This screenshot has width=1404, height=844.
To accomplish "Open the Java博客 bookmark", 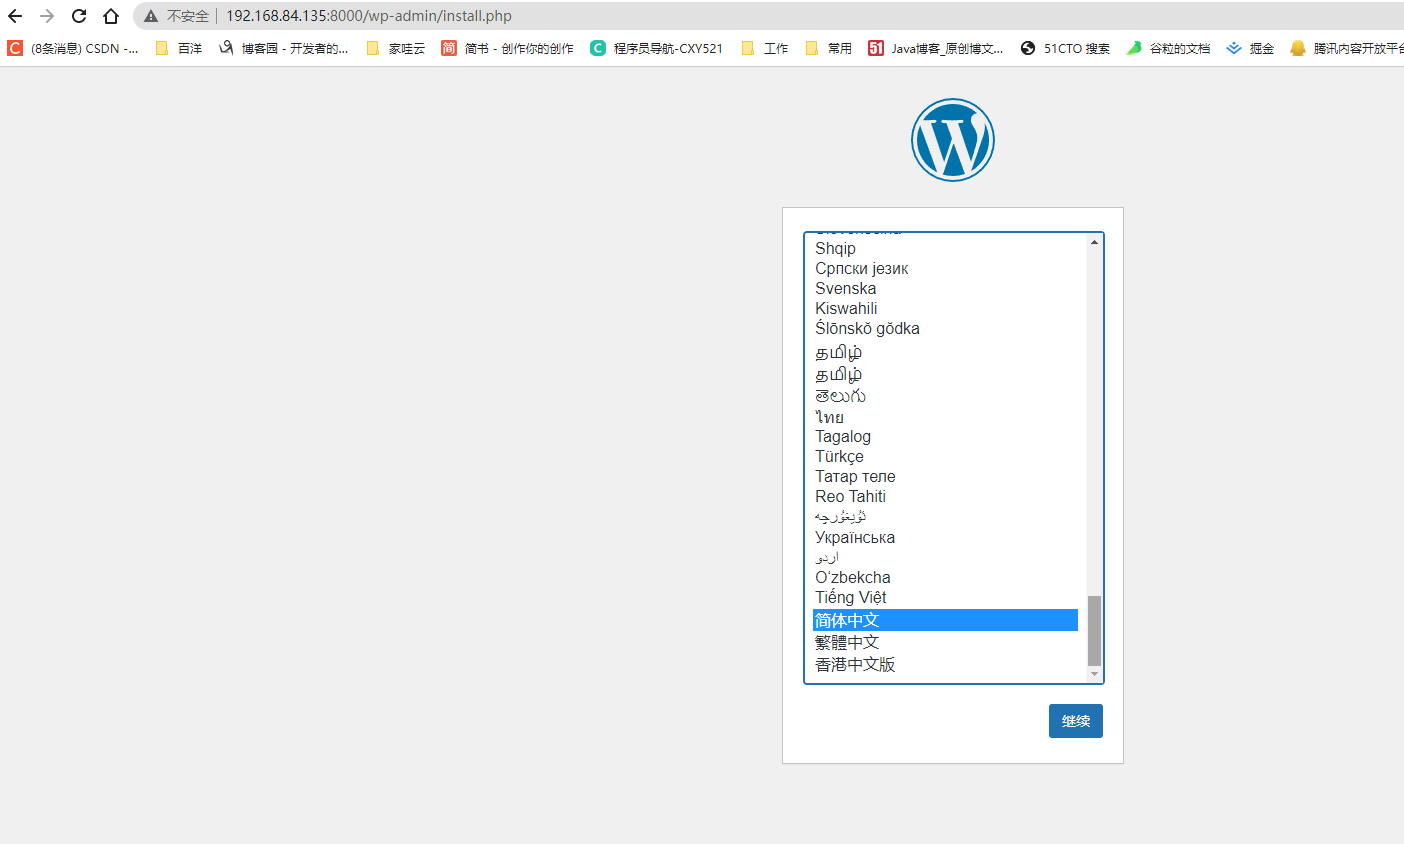I will [x=936, y=48].
